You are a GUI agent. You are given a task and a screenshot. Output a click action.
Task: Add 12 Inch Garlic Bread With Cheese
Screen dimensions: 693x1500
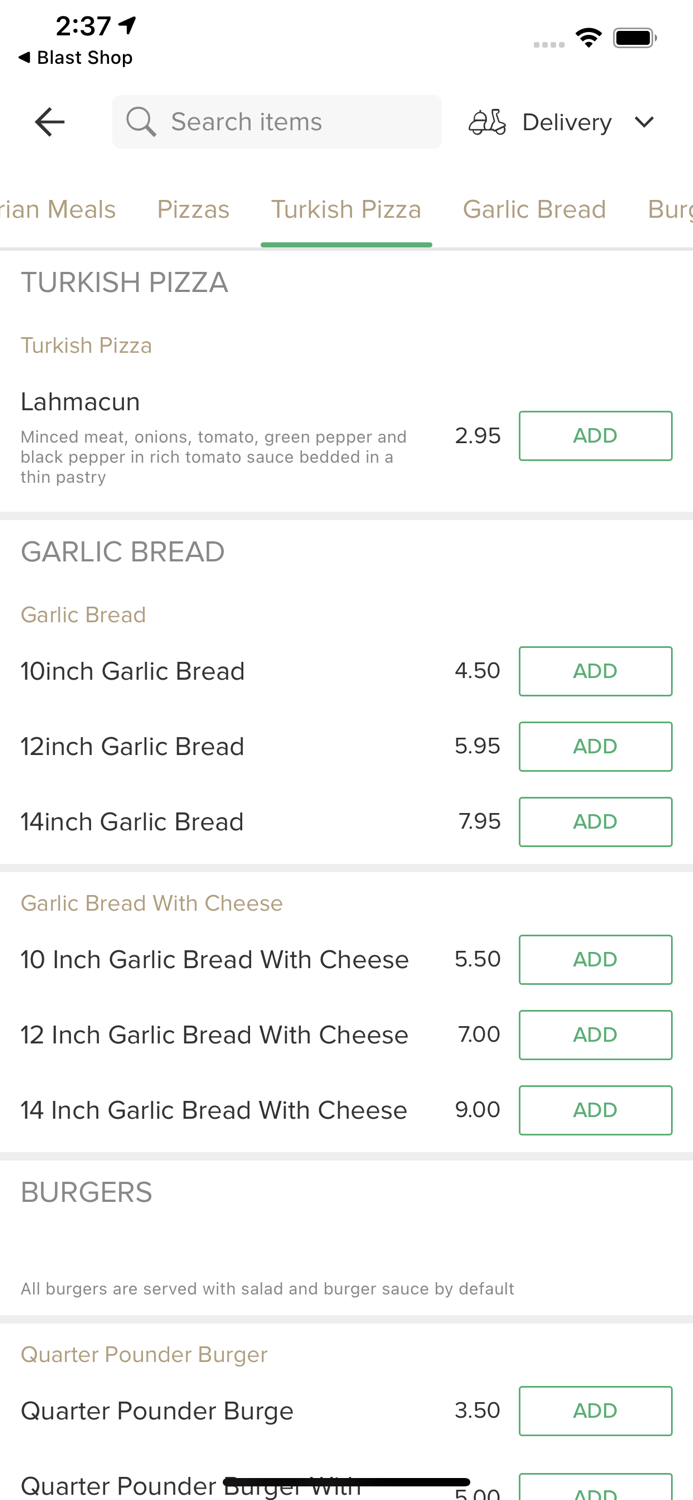point(595,1035)
